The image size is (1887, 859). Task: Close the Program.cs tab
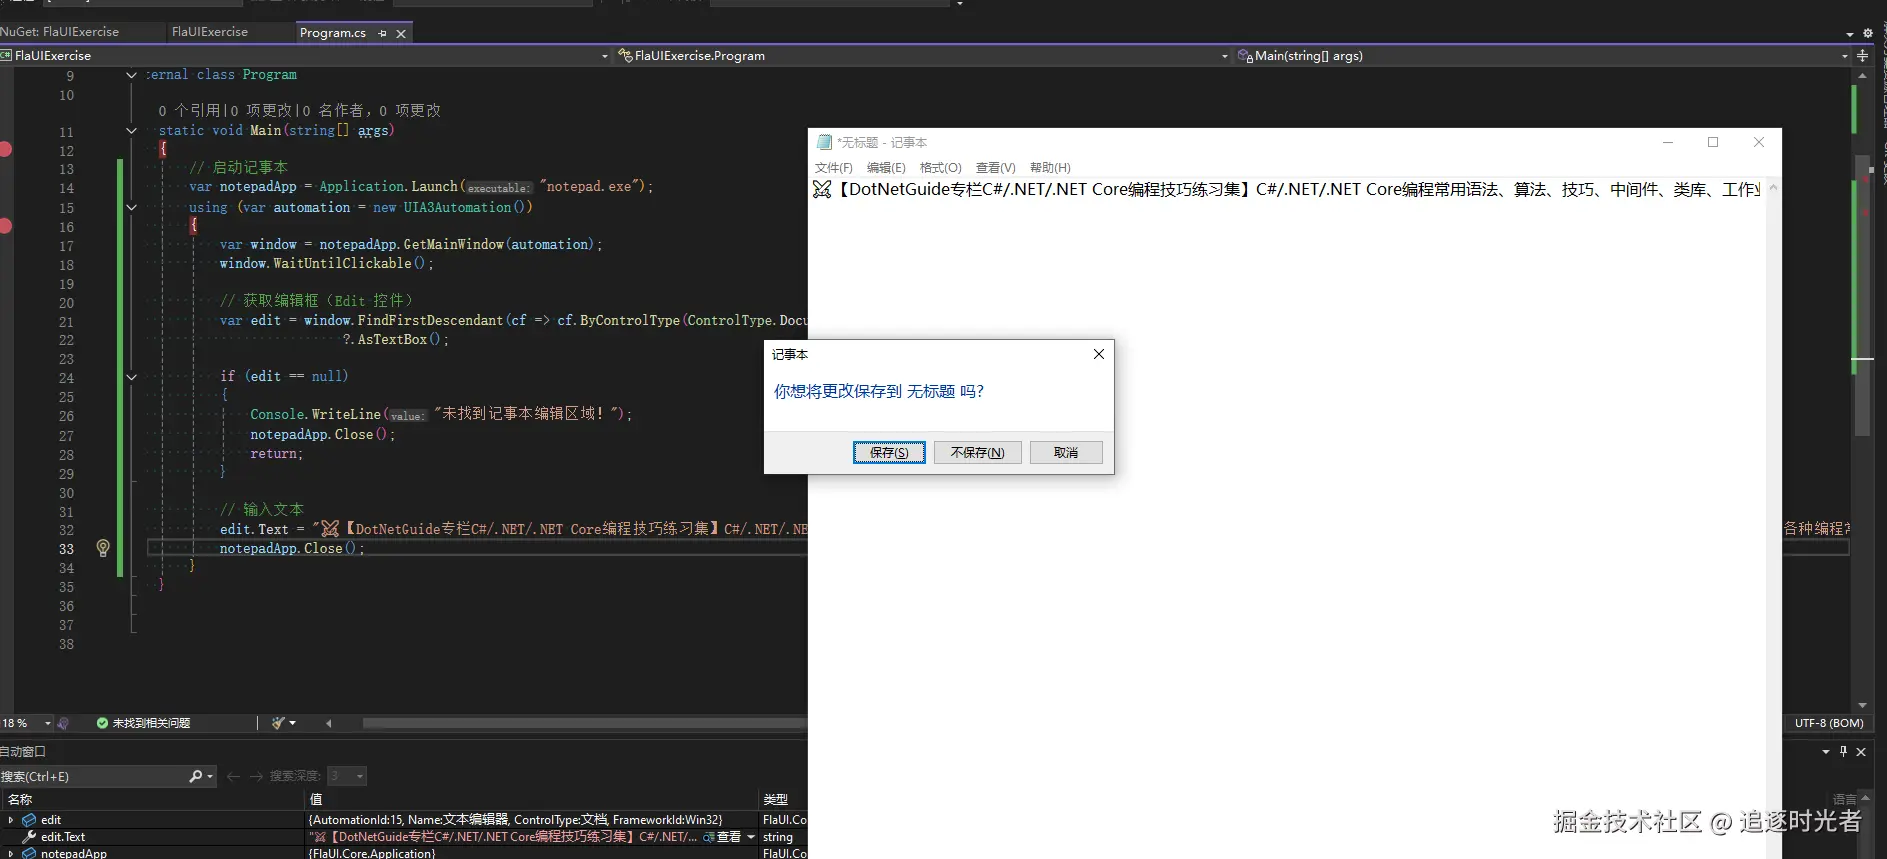click(x=401, y=33)
